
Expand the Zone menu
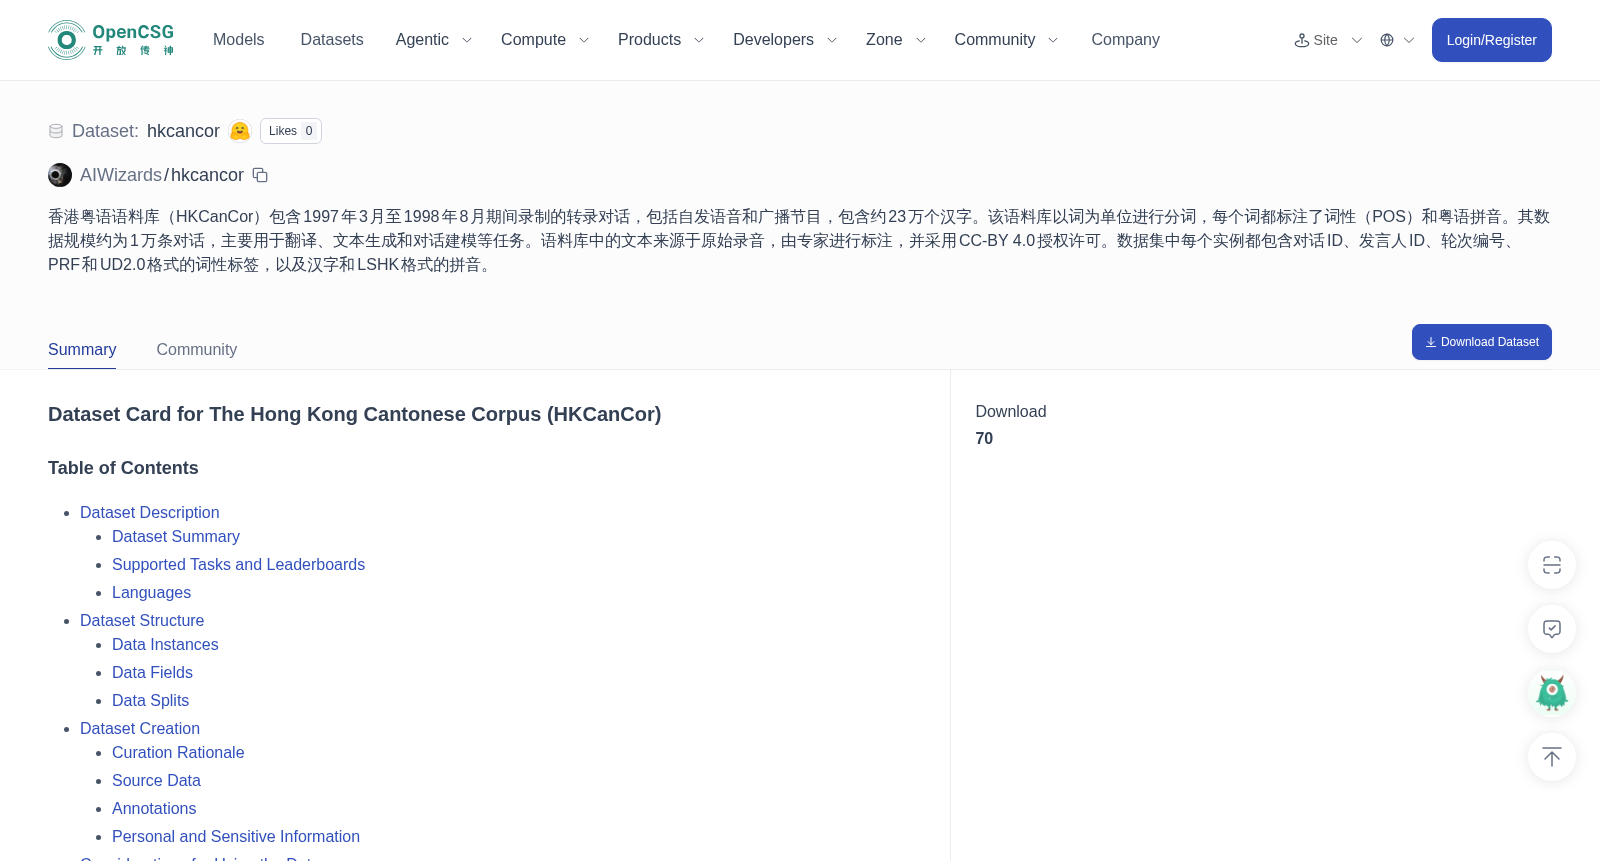click(896, 40)
